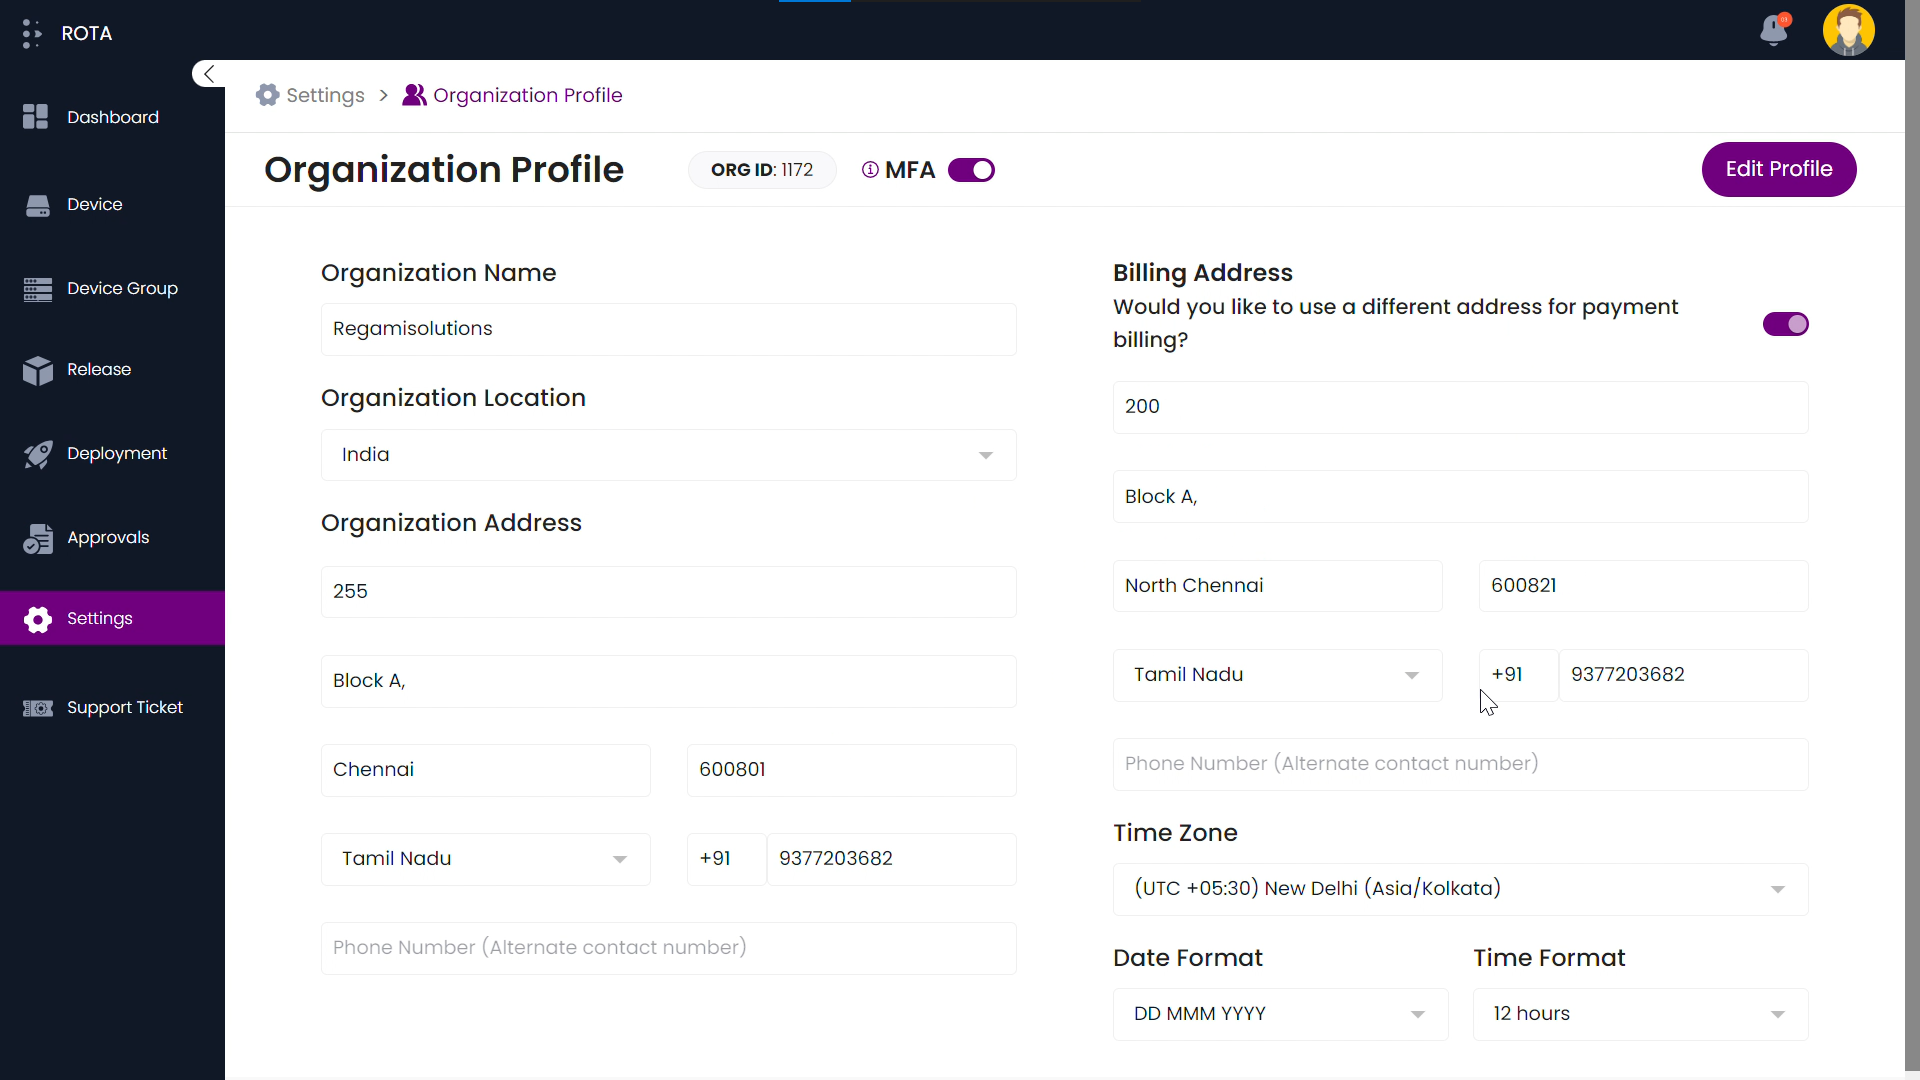Open Device Group via its icon
Screen dimensions: 1920x1080
point(37,288)
